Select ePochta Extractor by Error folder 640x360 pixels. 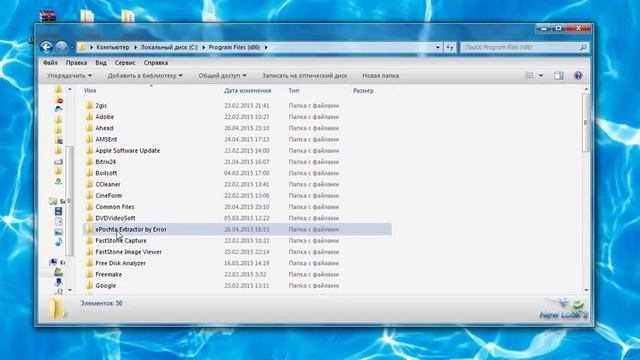237,229
